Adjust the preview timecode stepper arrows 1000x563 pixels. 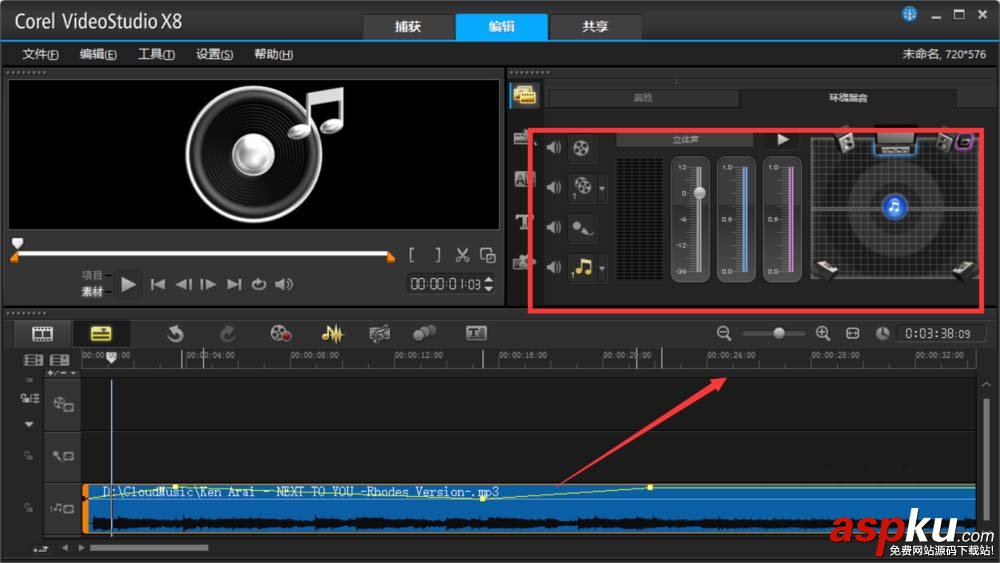(x=489, y=284)
